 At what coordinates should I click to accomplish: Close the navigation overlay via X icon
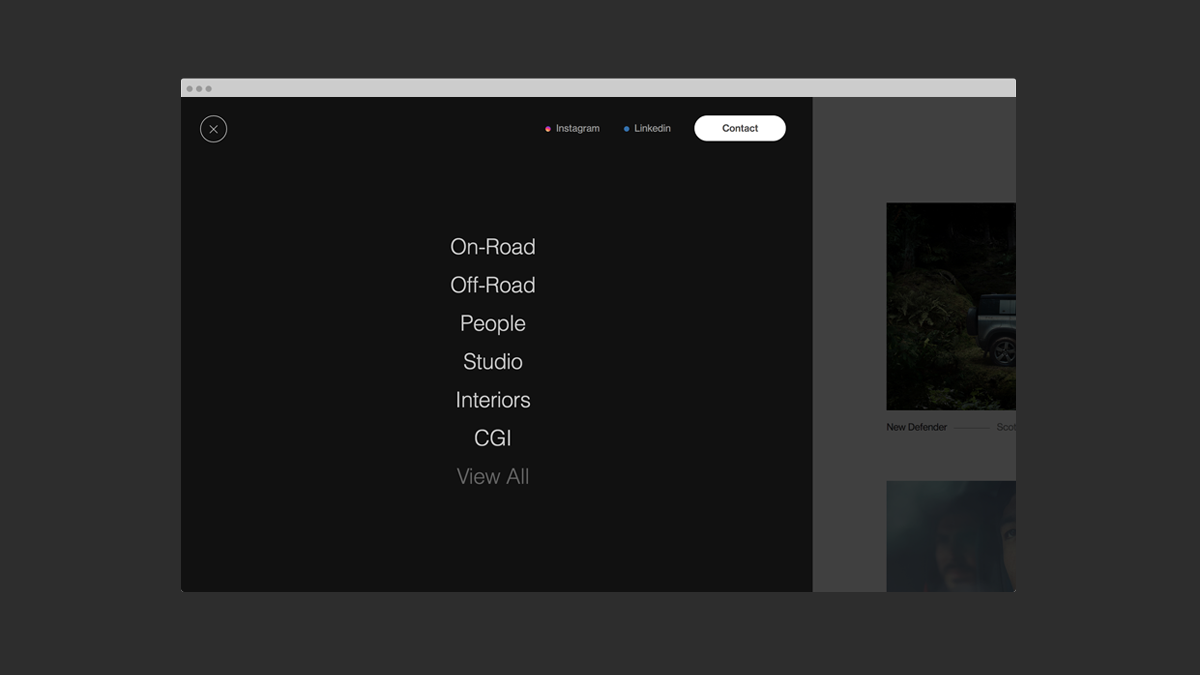pyautogui.click(x=213, y=129)
